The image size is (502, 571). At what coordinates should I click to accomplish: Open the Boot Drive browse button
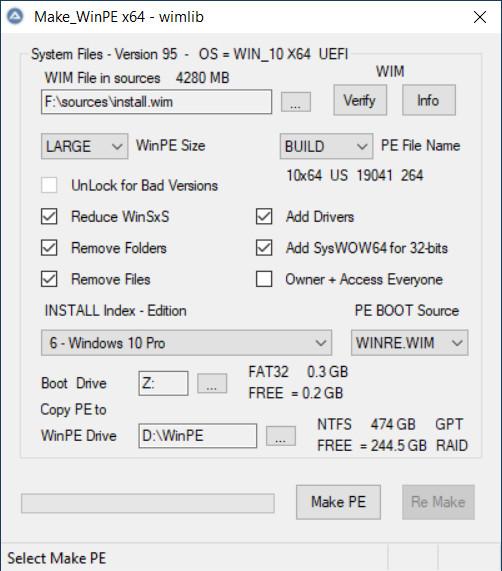coord(212,383)
